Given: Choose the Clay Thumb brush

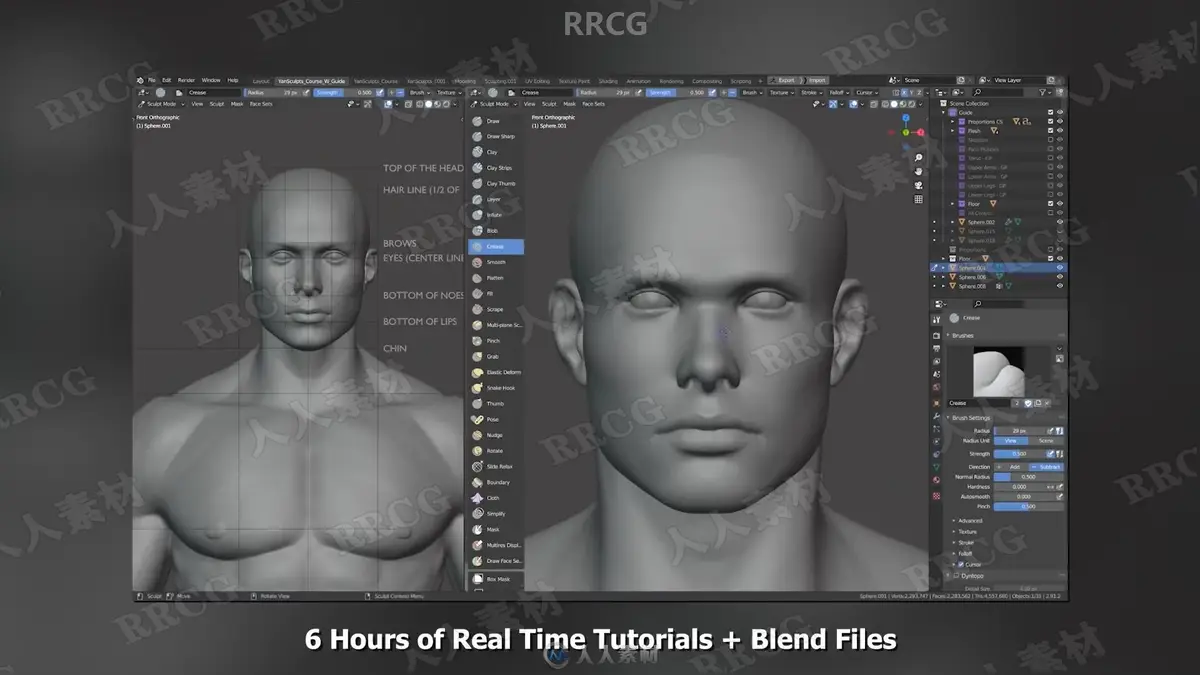Looking at the screenshot, I should (495, 183).
